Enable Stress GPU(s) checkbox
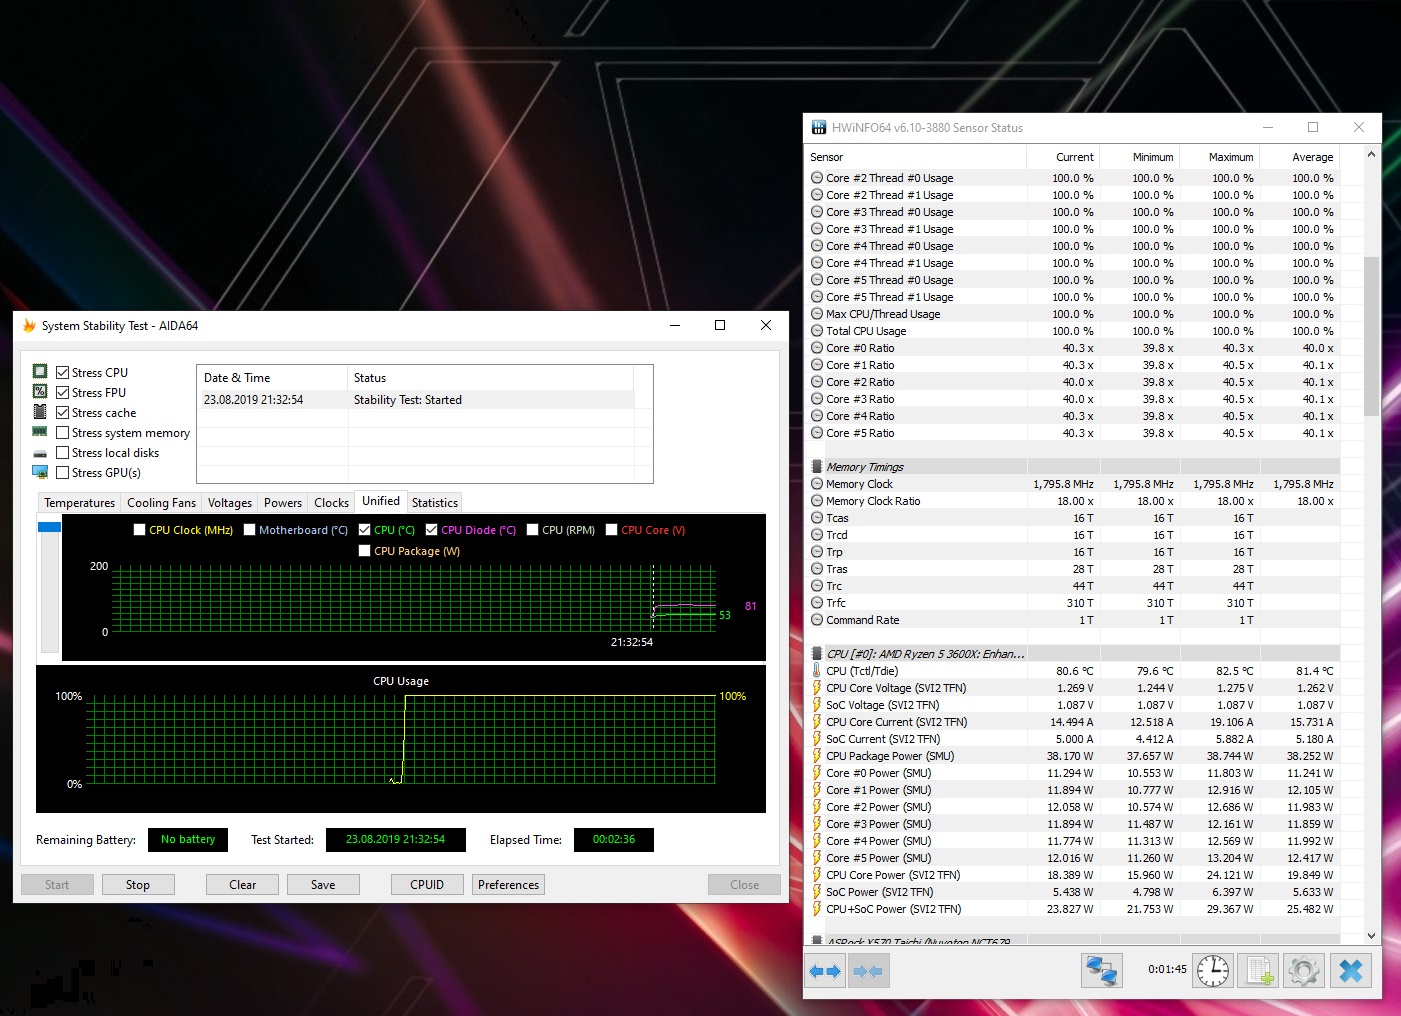The width and height of the screenshot is (1401, 1016). 63,473
